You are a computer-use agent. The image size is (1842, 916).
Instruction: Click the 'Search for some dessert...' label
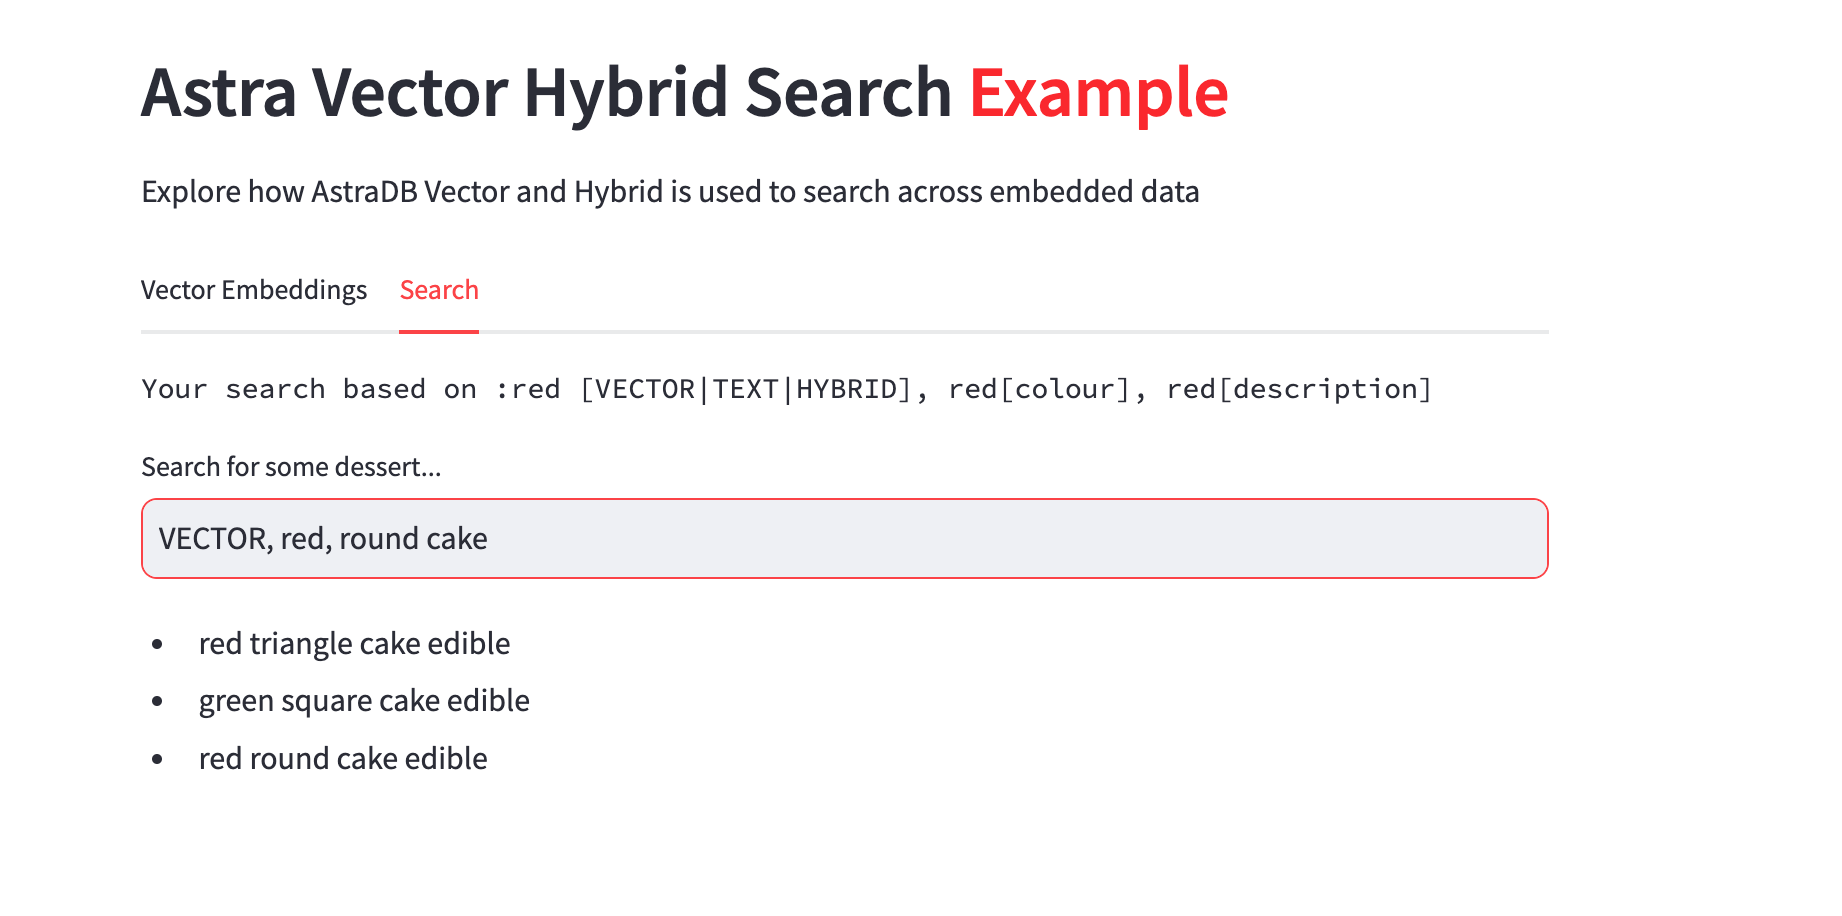coord(291,466)
